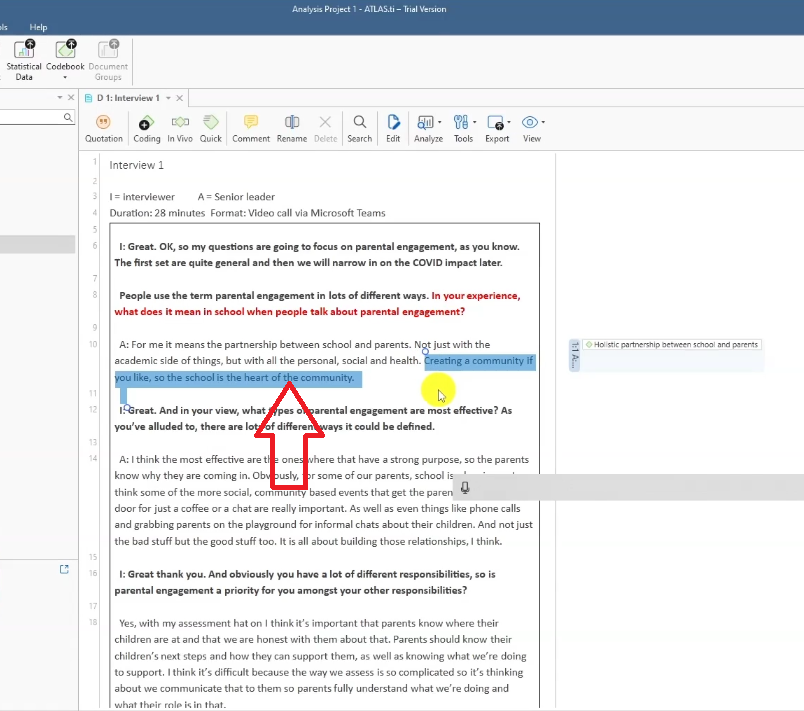Expand the Analyze dropdown
The image size is (804, 711).
[428, 127]
